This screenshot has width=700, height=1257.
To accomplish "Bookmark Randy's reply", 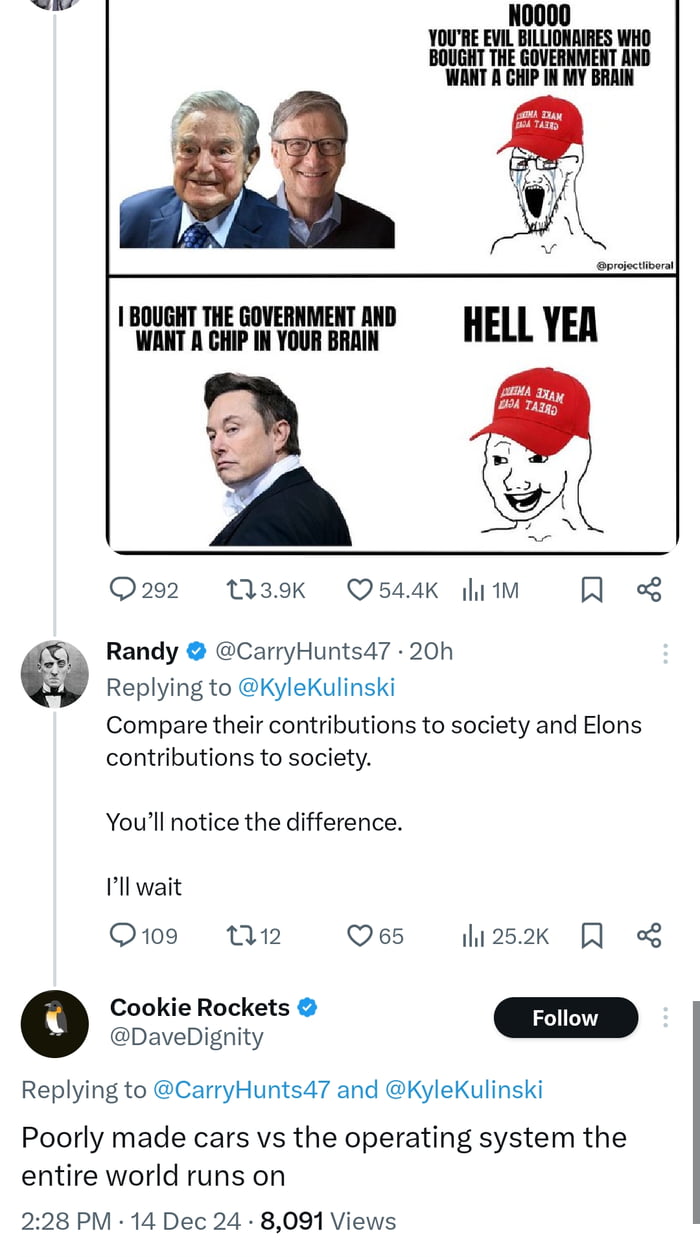I will pos(592,936).
